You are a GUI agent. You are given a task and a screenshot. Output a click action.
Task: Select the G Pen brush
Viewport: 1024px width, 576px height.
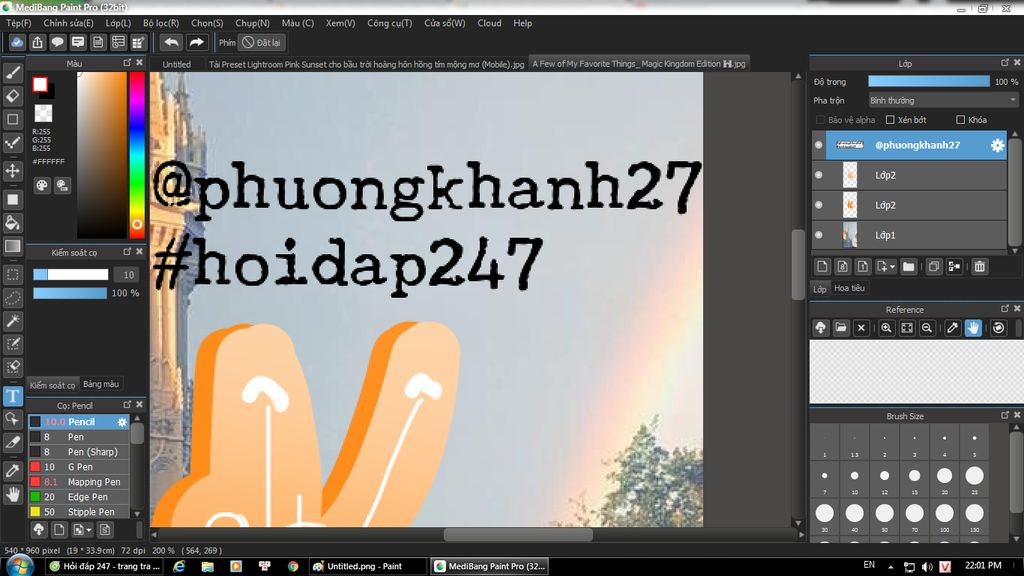(x=78, y=467)
